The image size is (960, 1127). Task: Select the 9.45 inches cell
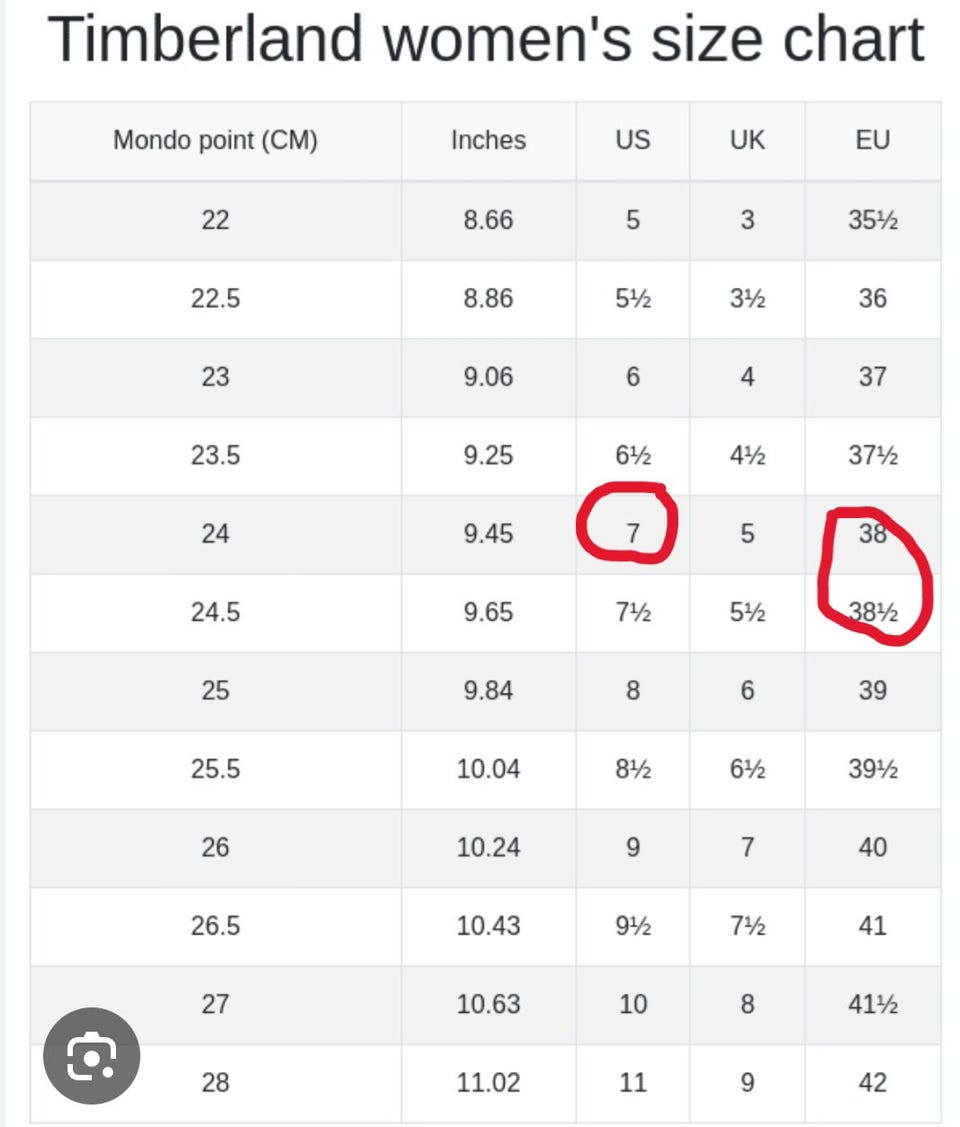(x=489, y=533)
